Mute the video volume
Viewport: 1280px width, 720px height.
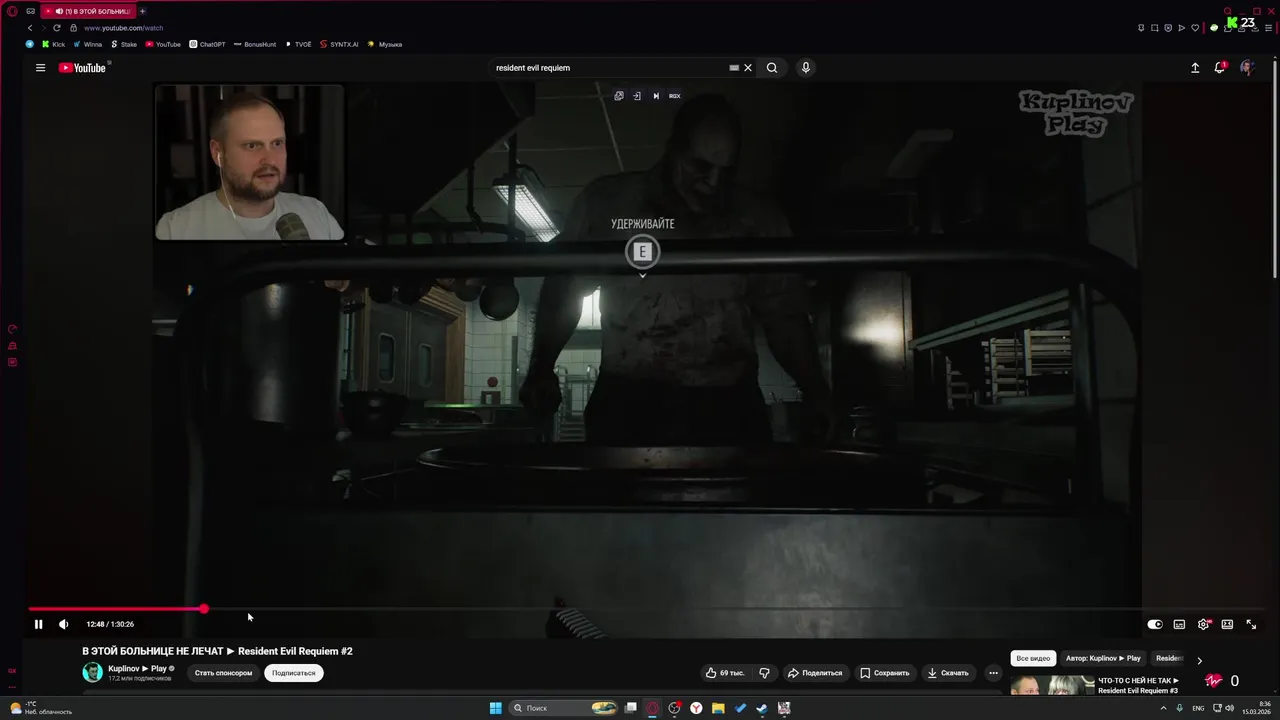(x=64, y=624)
